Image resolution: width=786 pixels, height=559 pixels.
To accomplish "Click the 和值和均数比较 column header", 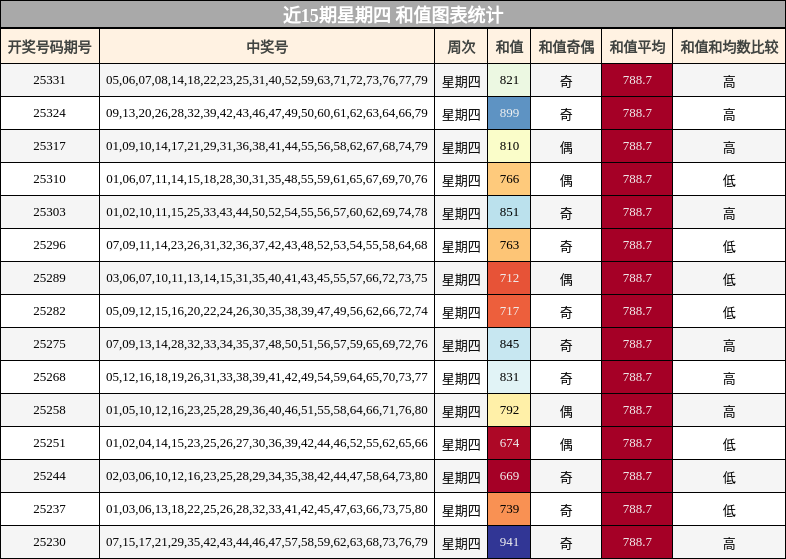I will [729, 47].
